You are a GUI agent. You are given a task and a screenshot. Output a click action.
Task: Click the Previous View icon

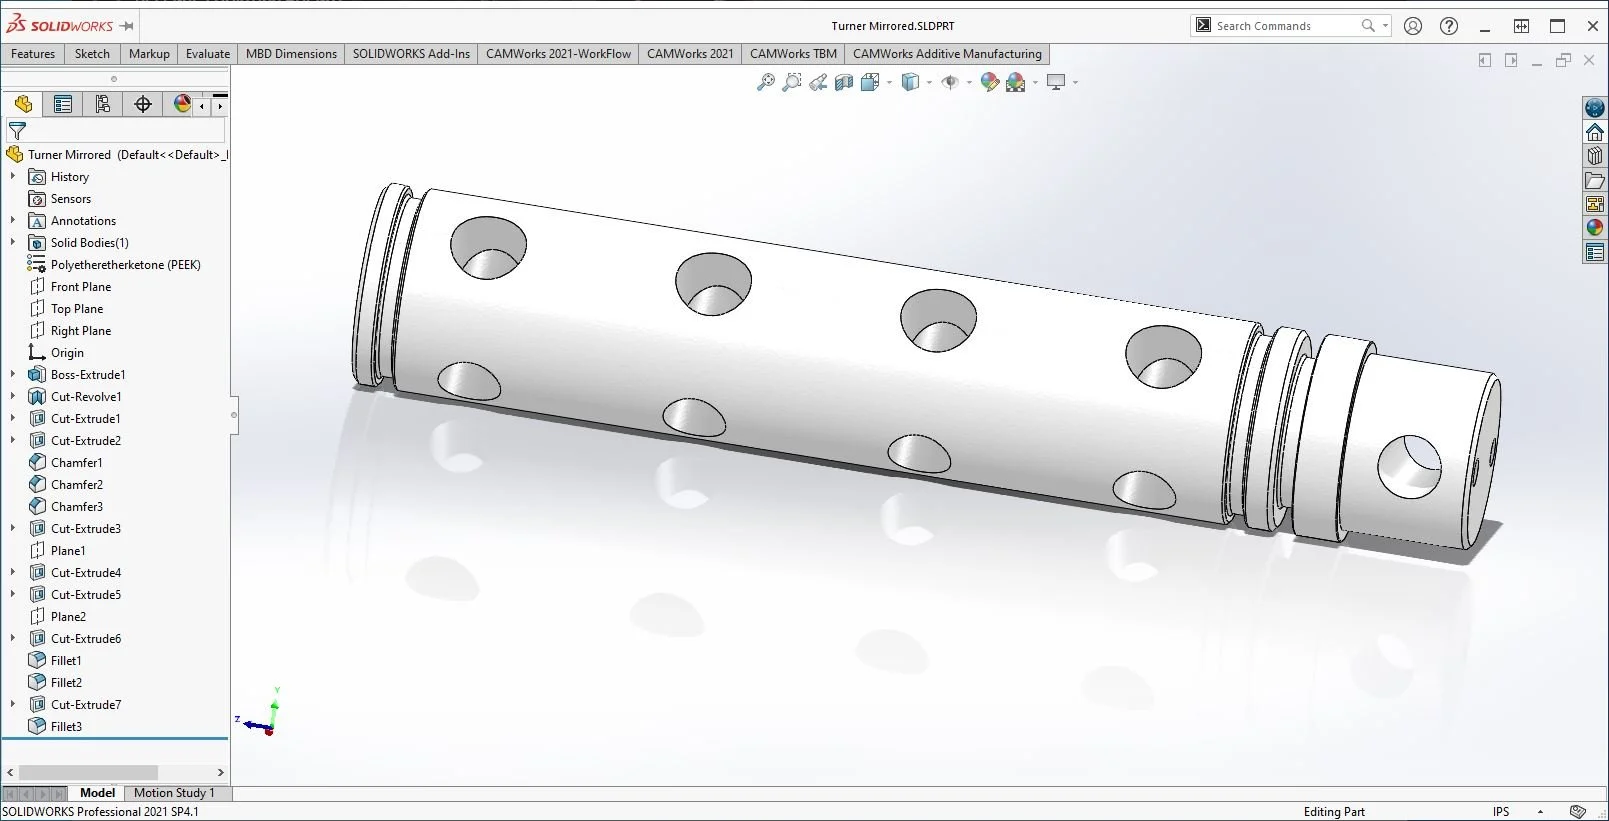pos(818,82)
